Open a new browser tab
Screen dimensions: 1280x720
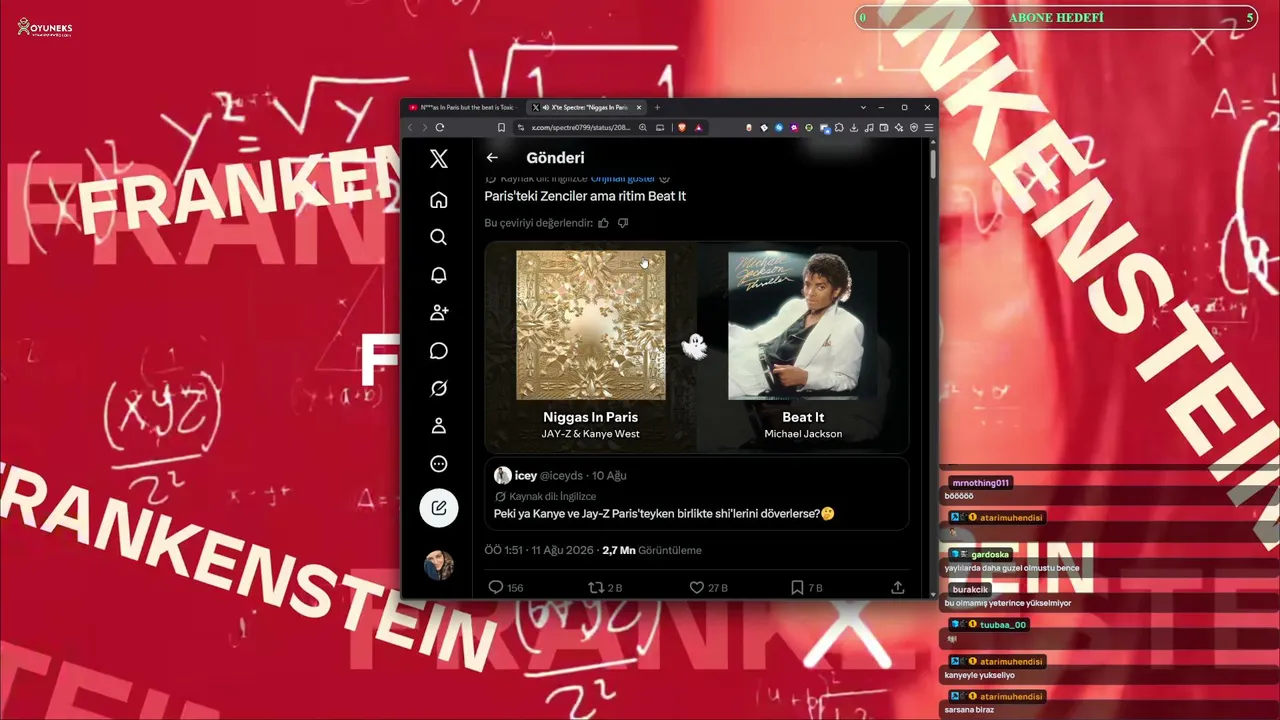pyautogui.click(x=657, y=107)
